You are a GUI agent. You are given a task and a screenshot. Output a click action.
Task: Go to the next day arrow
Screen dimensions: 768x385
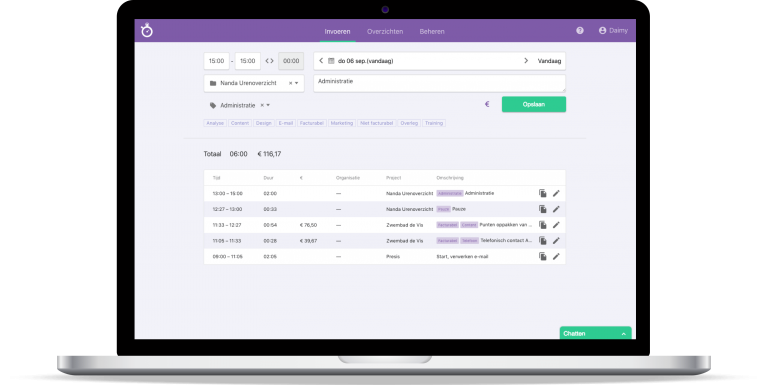(x=526, y=61)
